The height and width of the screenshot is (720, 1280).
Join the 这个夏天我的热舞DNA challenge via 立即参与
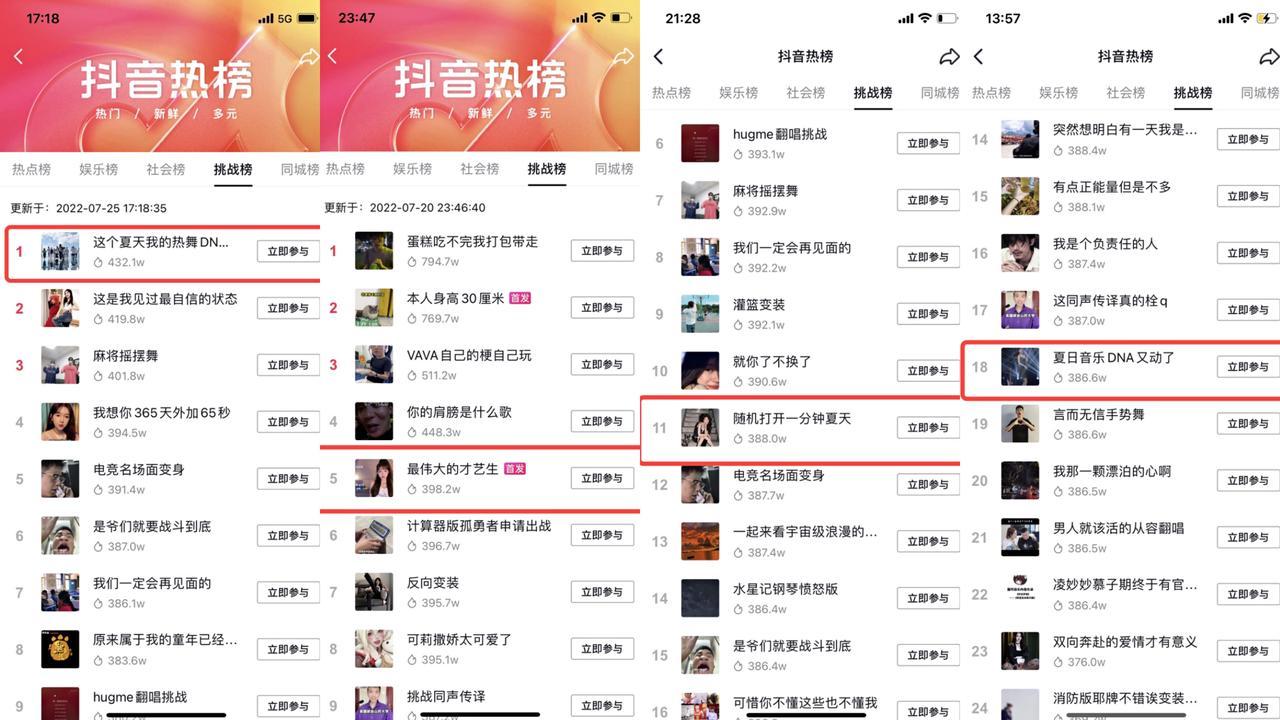click(x=288, y=251)
